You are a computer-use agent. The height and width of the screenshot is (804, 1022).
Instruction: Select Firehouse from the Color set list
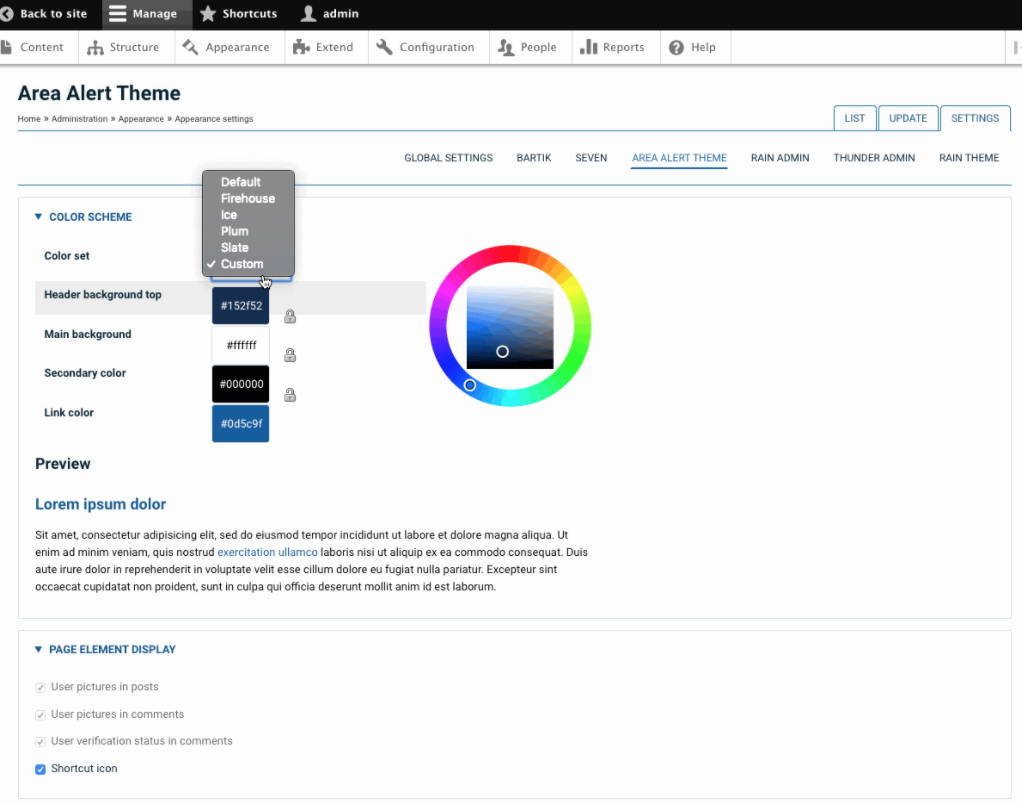click(x=247, y=198)
